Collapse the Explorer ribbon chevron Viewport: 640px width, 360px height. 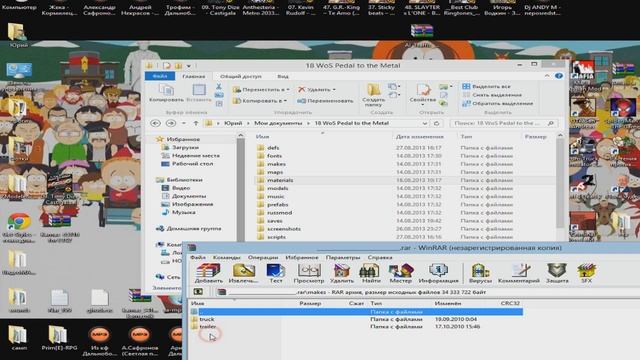[x=547, y=76]
